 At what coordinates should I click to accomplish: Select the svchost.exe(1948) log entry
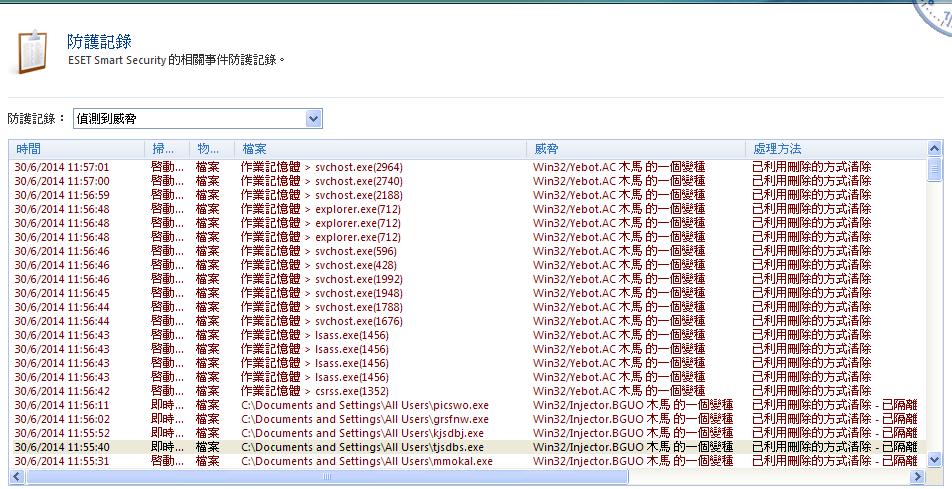pos(467,293)
